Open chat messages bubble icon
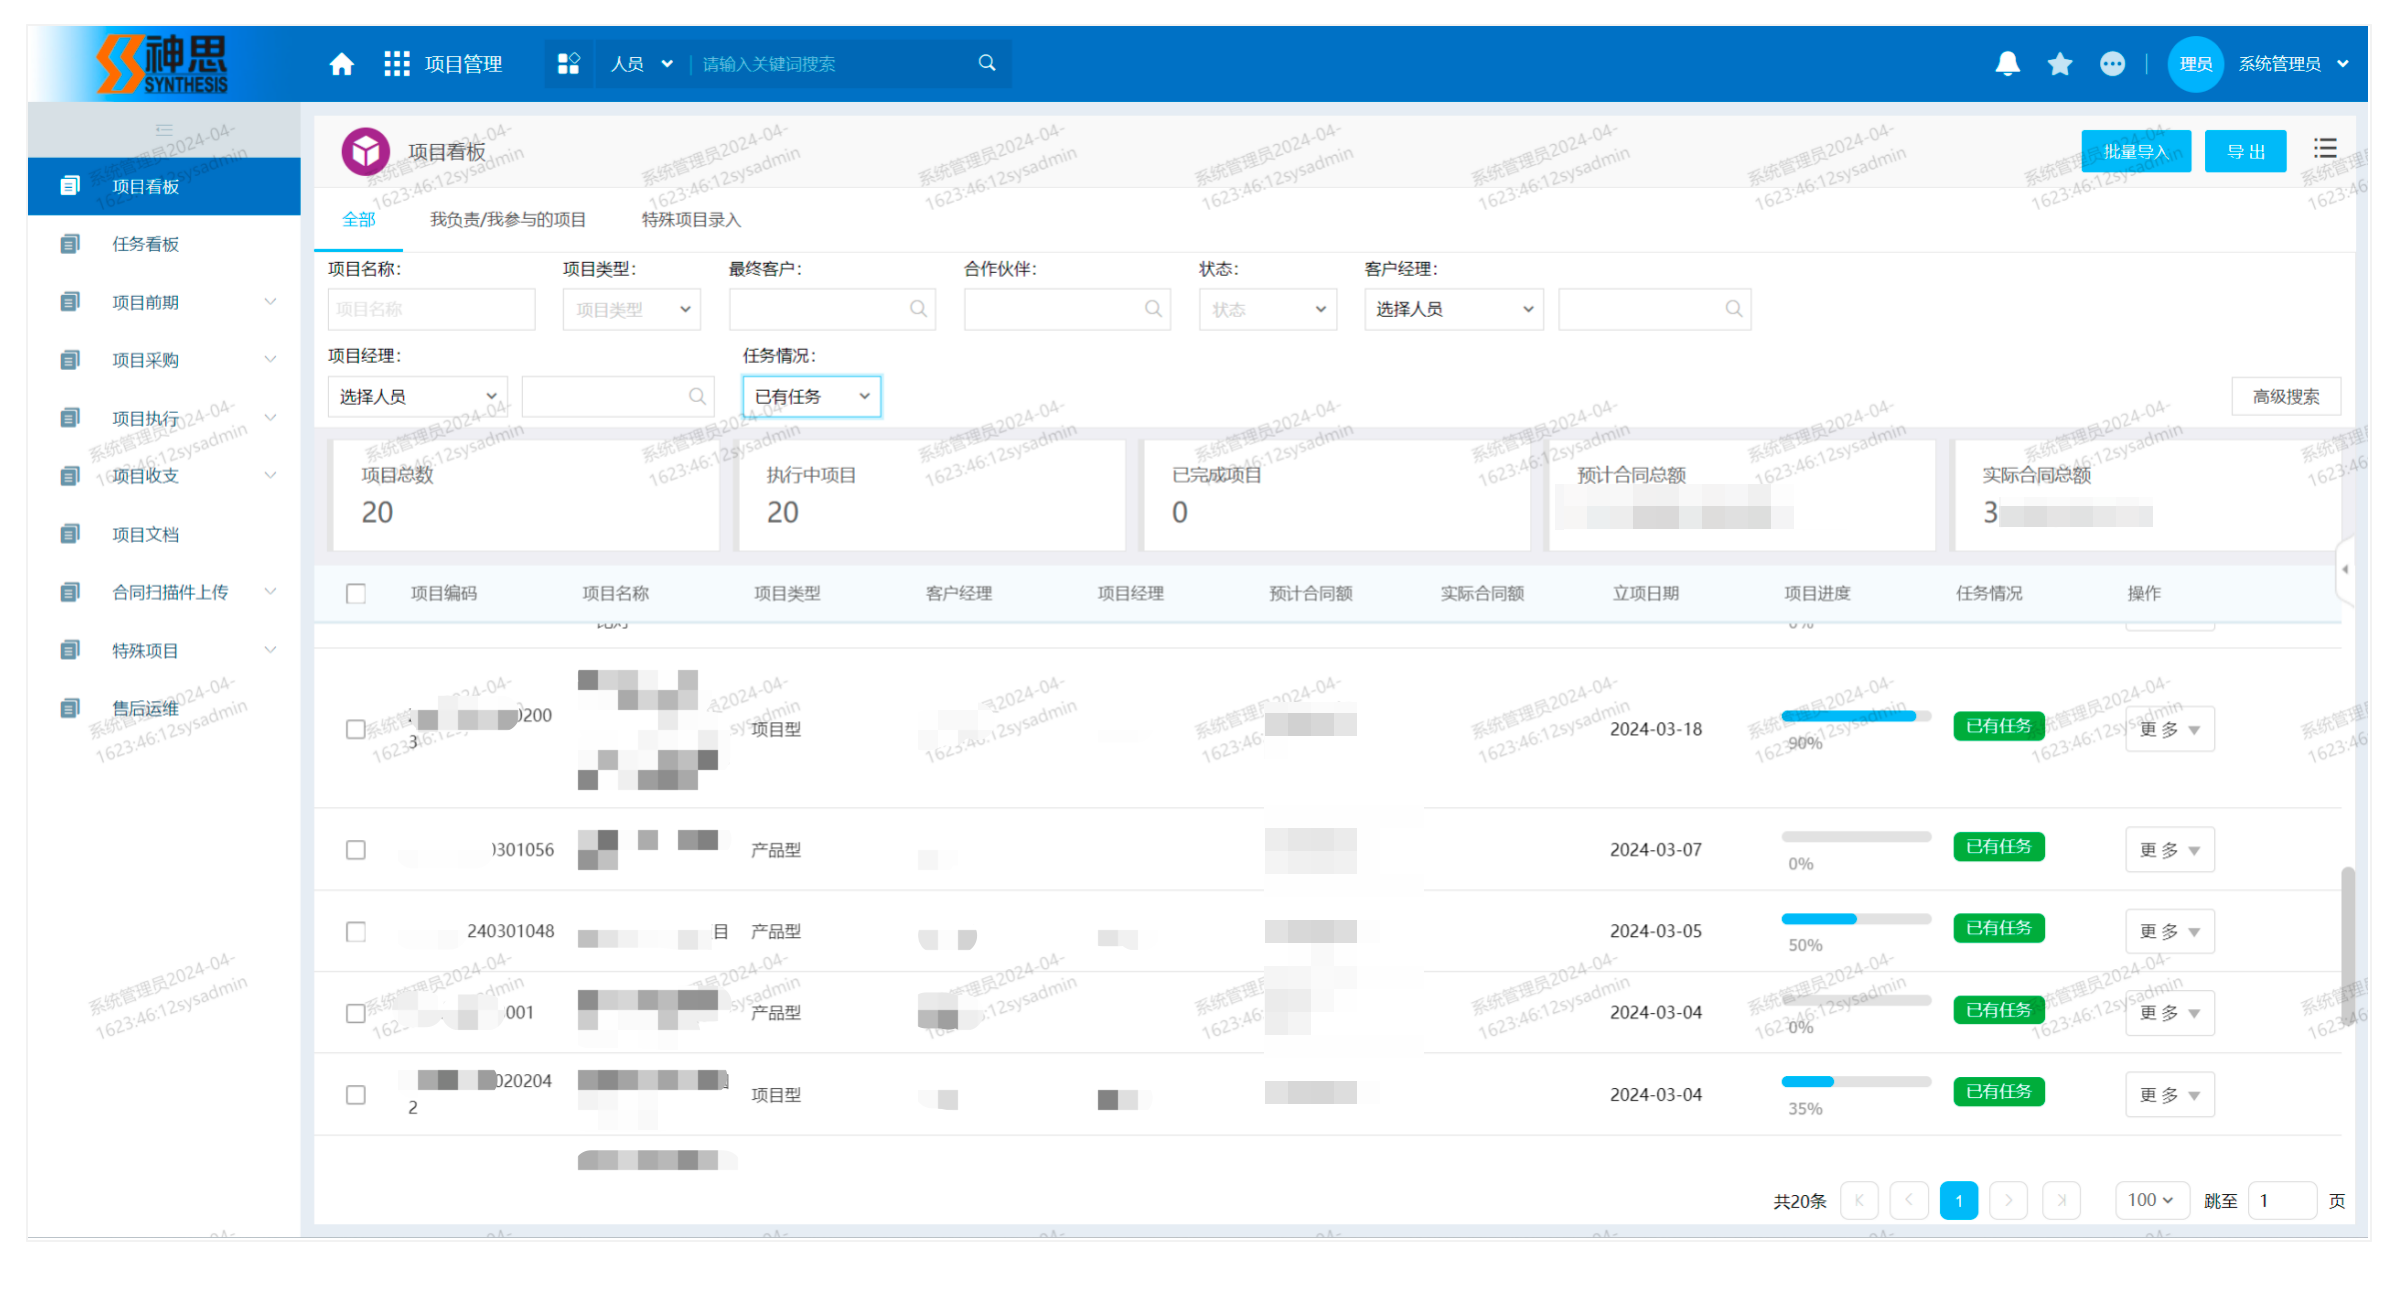2392x1292 pixels. pyautogui.click(x=2112, y=64)
